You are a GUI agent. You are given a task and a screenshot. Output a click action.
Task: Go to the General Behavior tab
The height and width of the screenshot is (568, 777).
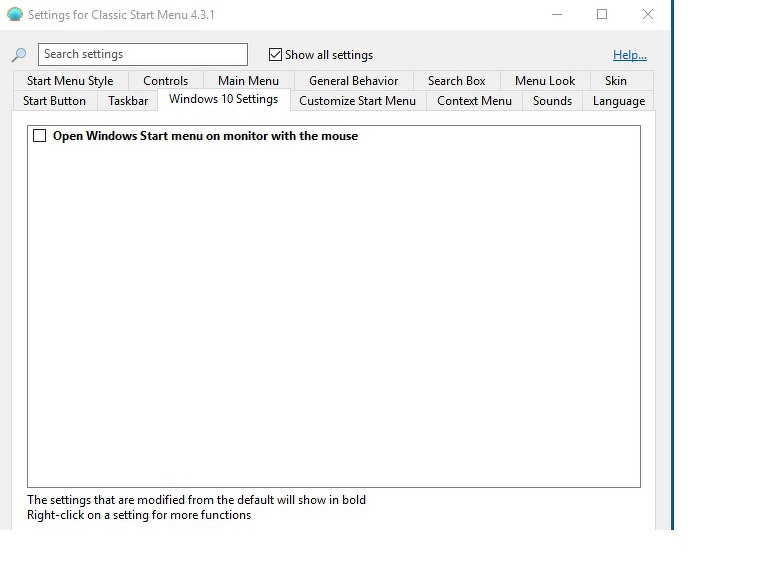(x=353, y=81)
